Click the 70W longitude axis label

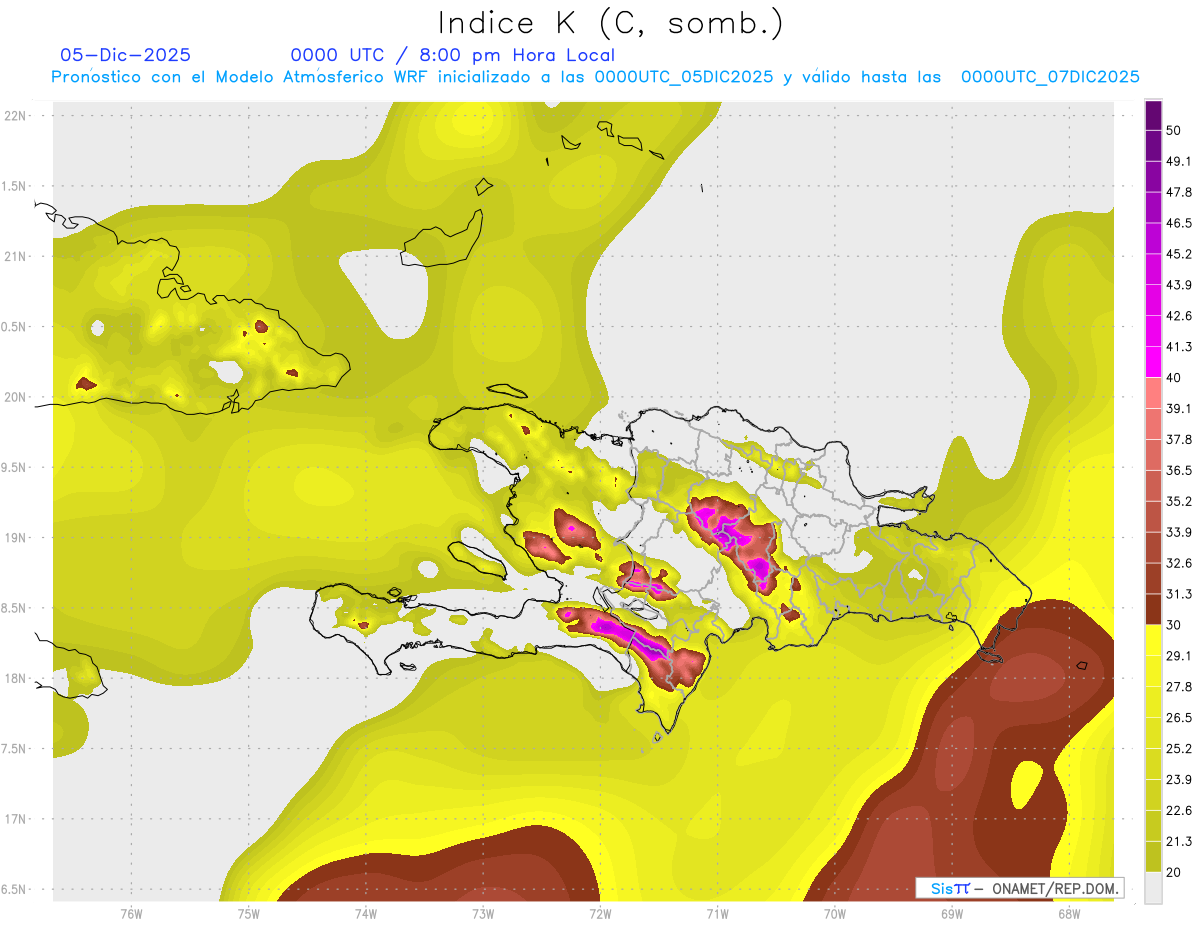pos(834,912)
